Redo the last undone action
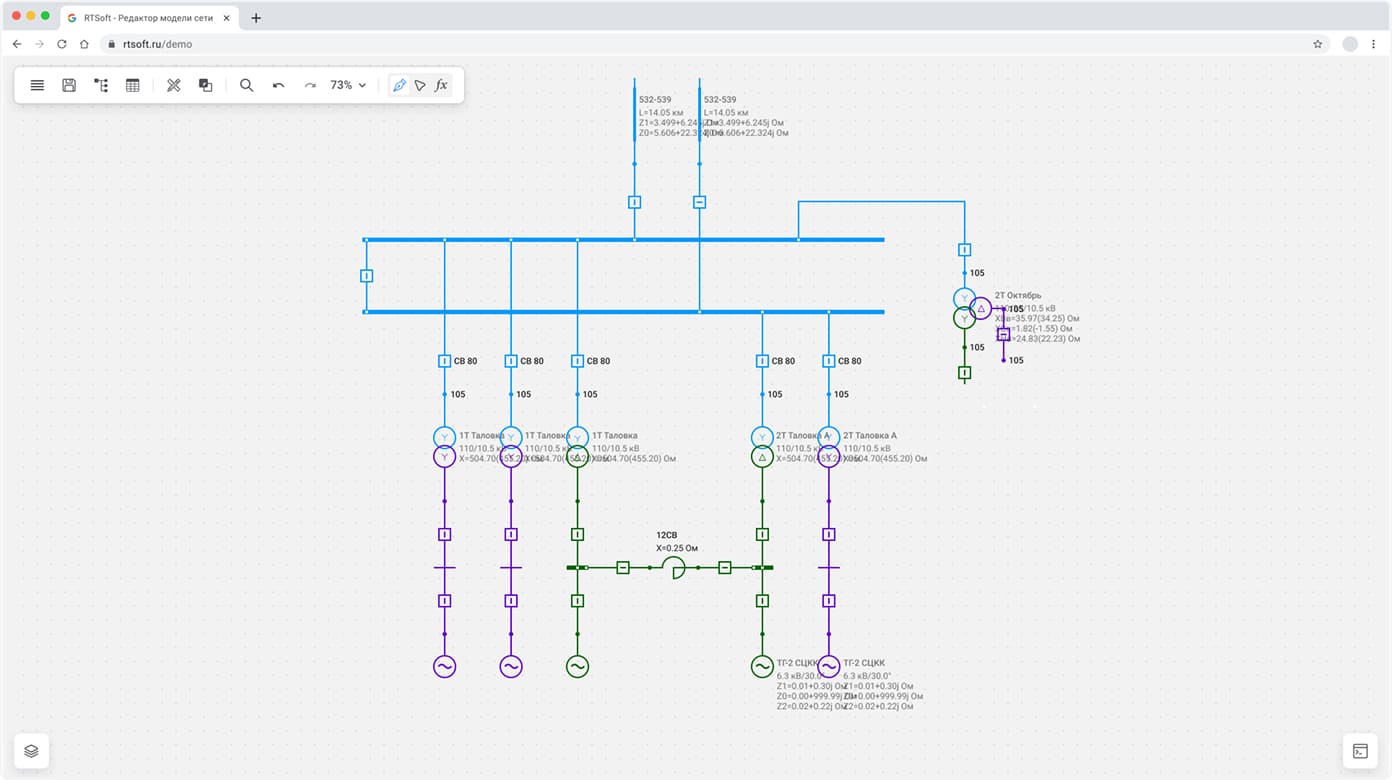 (x=310, y=86)
